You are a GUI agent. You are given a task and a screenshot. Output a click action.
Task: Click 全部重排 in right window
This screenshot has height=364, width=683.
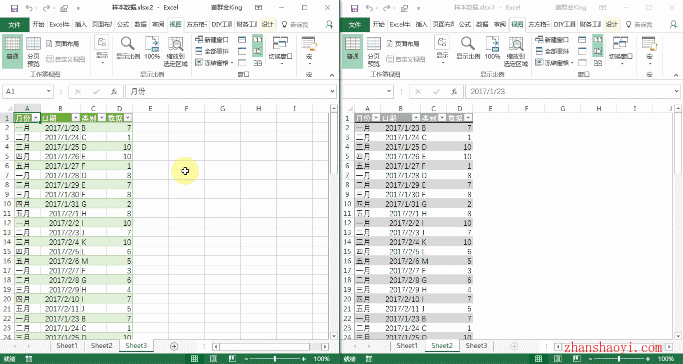[552, 51]
